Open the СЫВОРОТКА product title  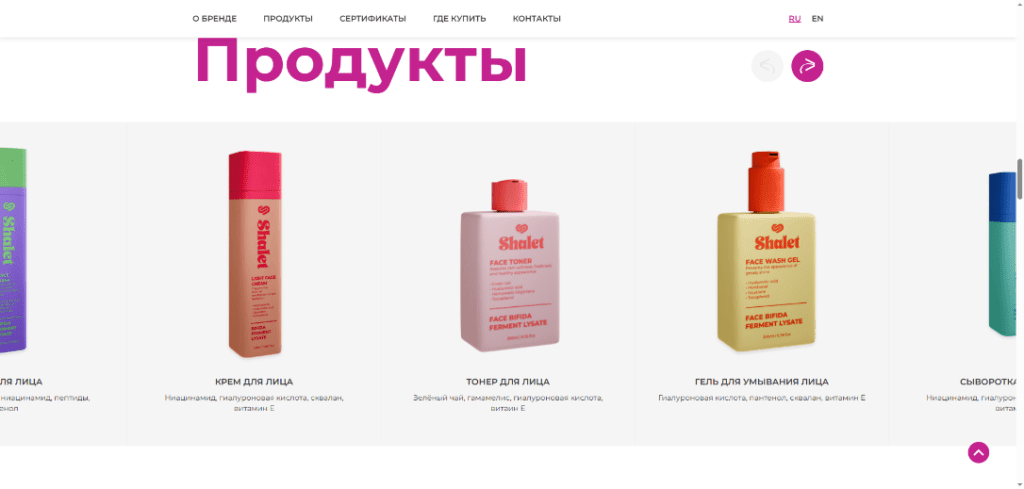point(989,382)
